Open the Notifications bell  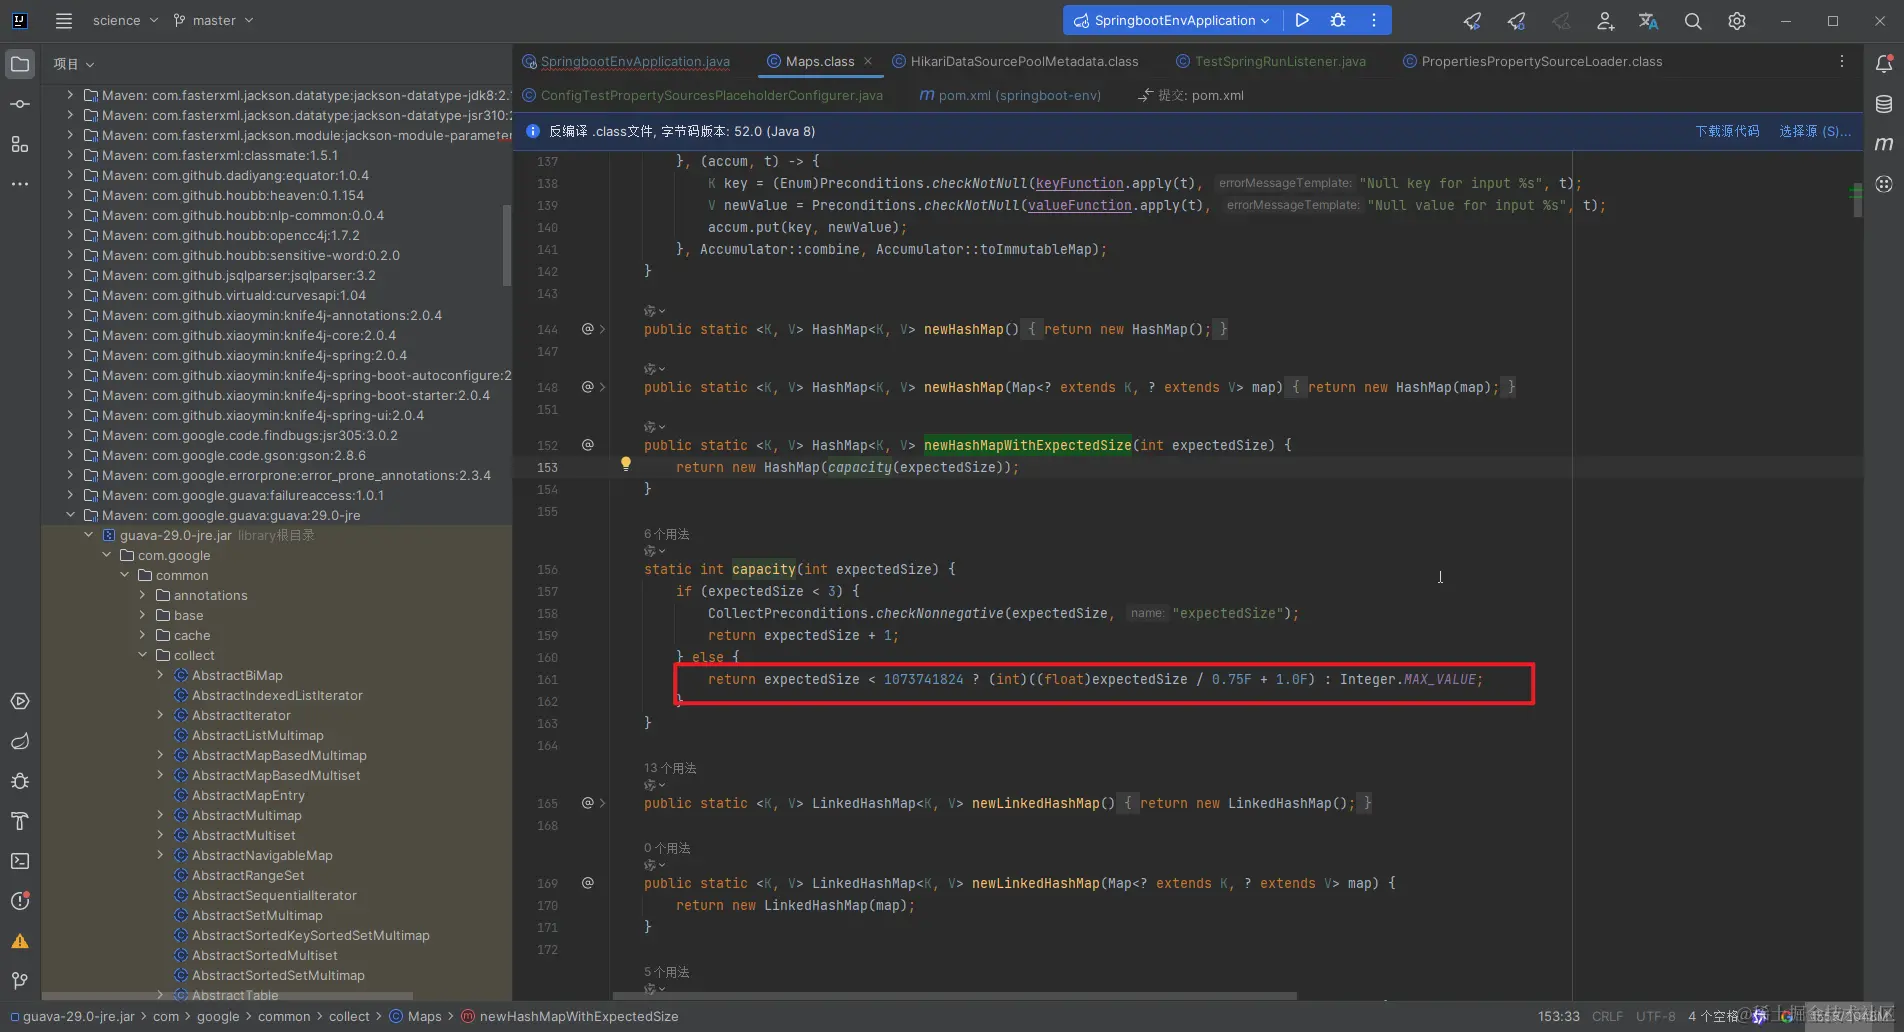(1884, 64)
